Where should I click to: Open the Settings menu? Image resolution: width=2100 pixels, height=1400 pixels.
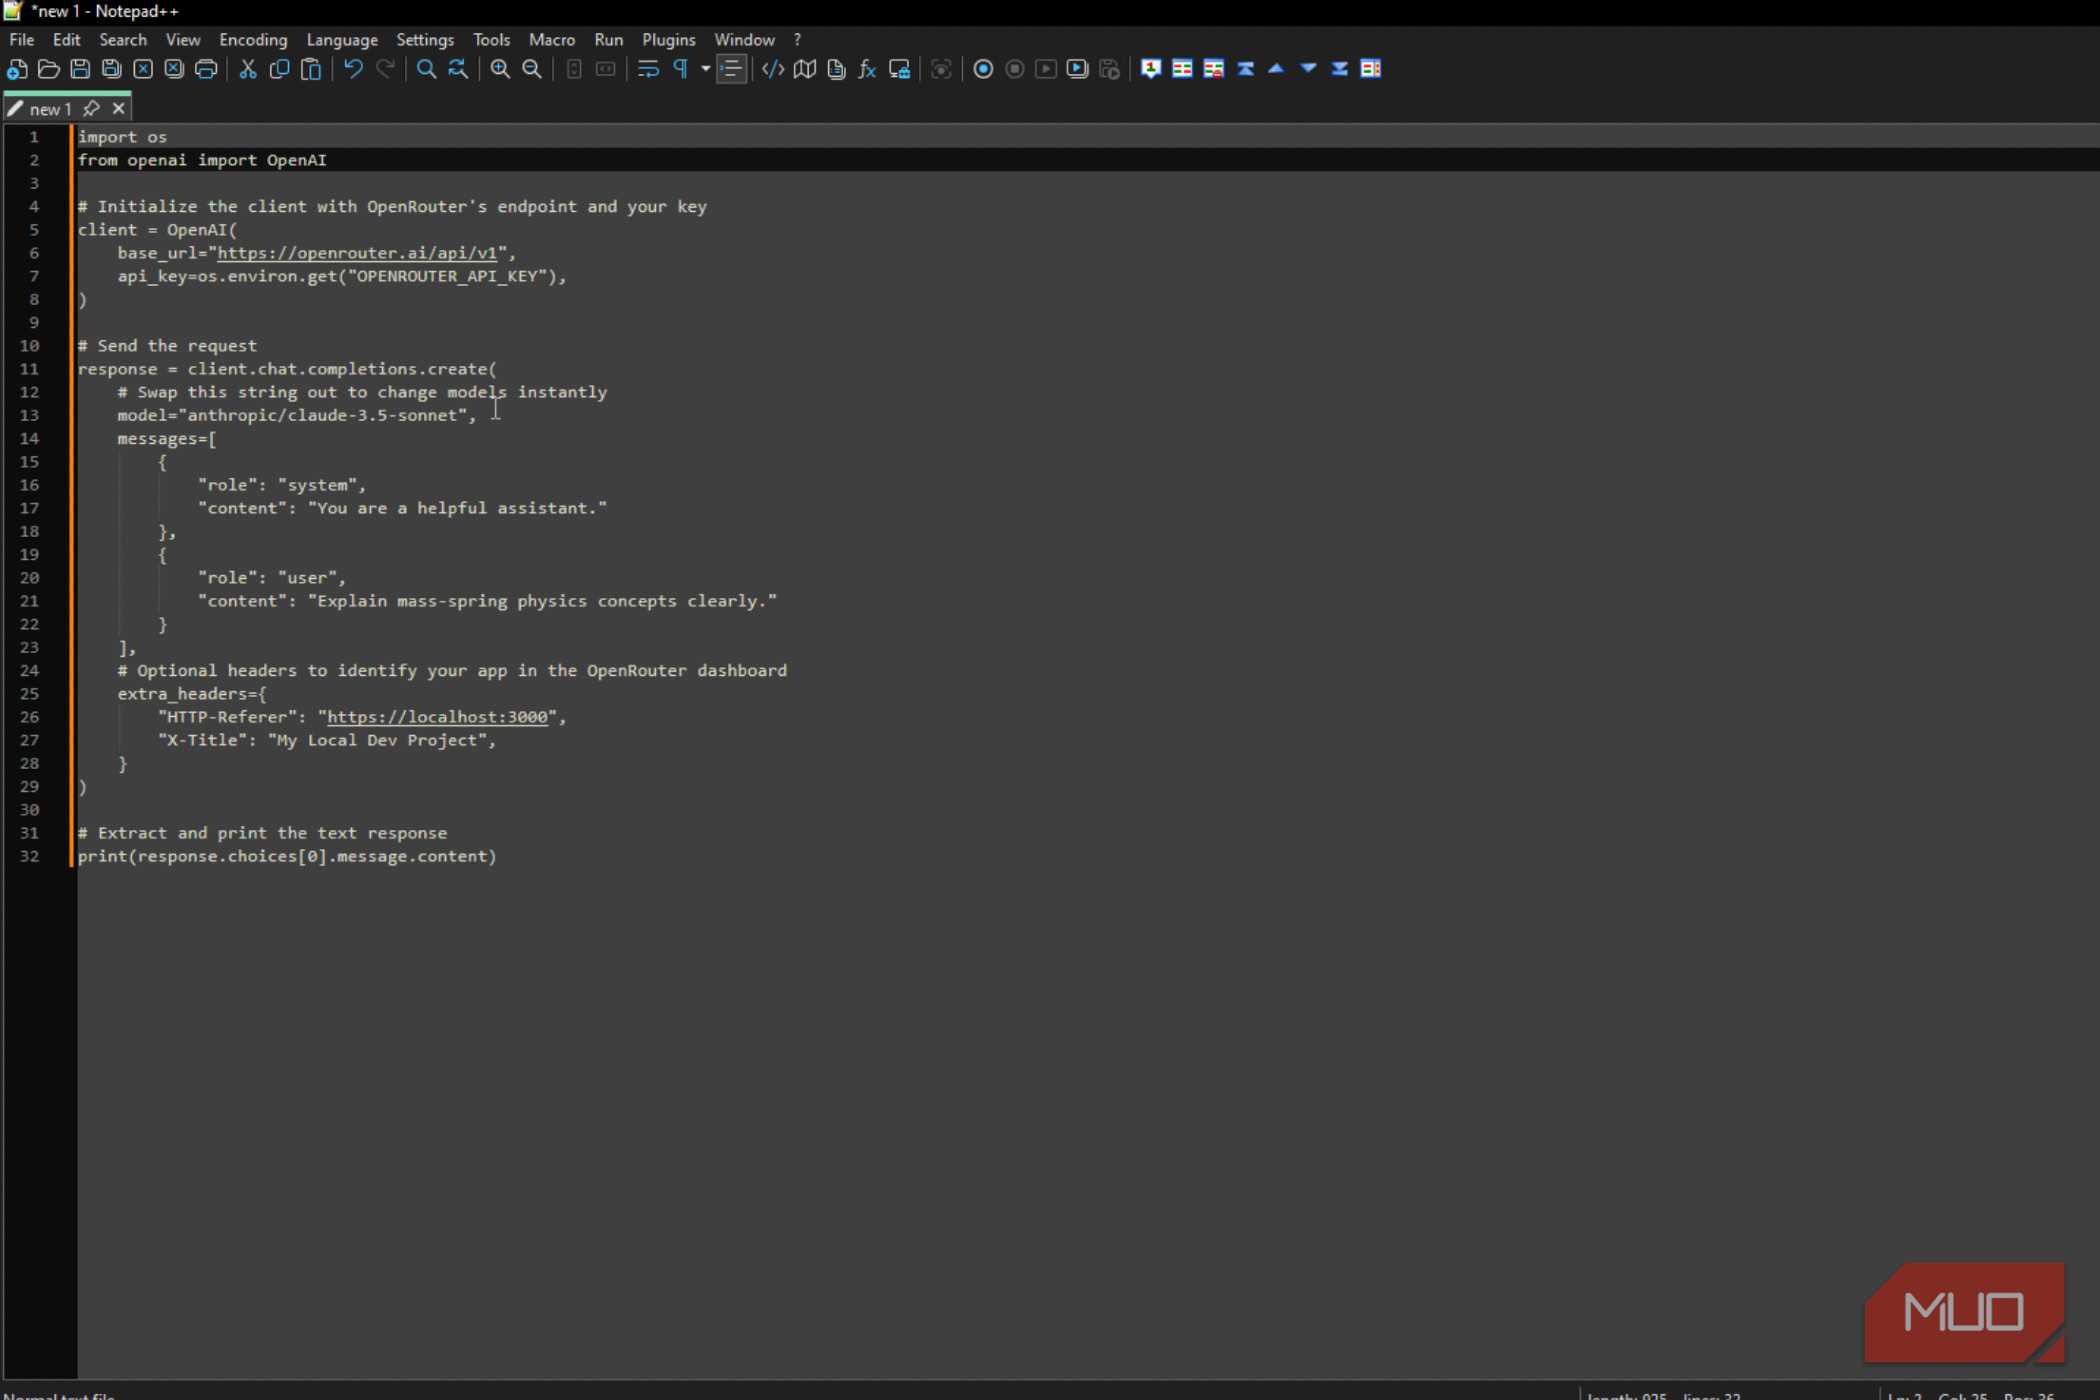tap(425, 40)
